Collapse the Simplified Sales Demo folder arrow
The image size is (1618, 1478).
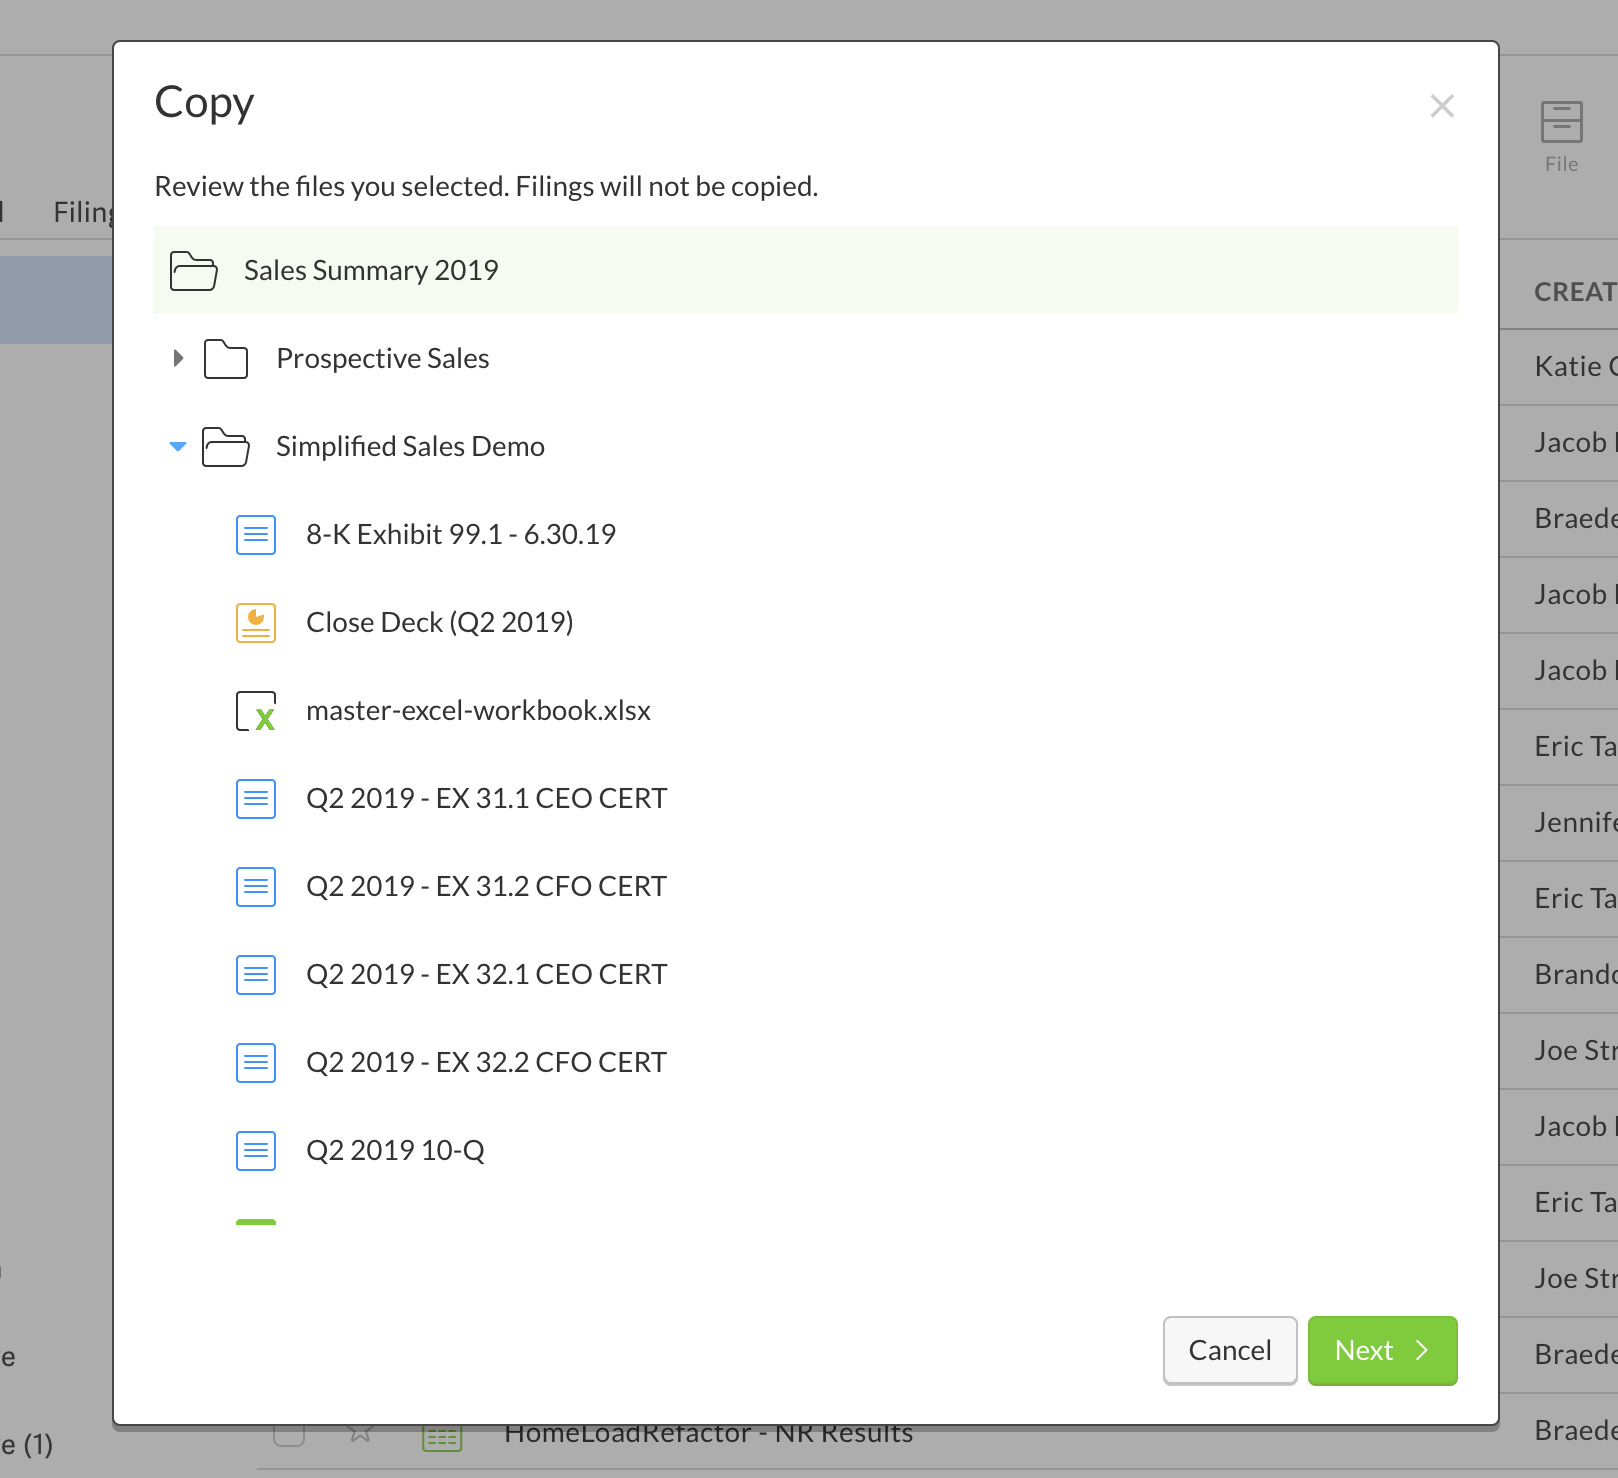pos(178,446)
